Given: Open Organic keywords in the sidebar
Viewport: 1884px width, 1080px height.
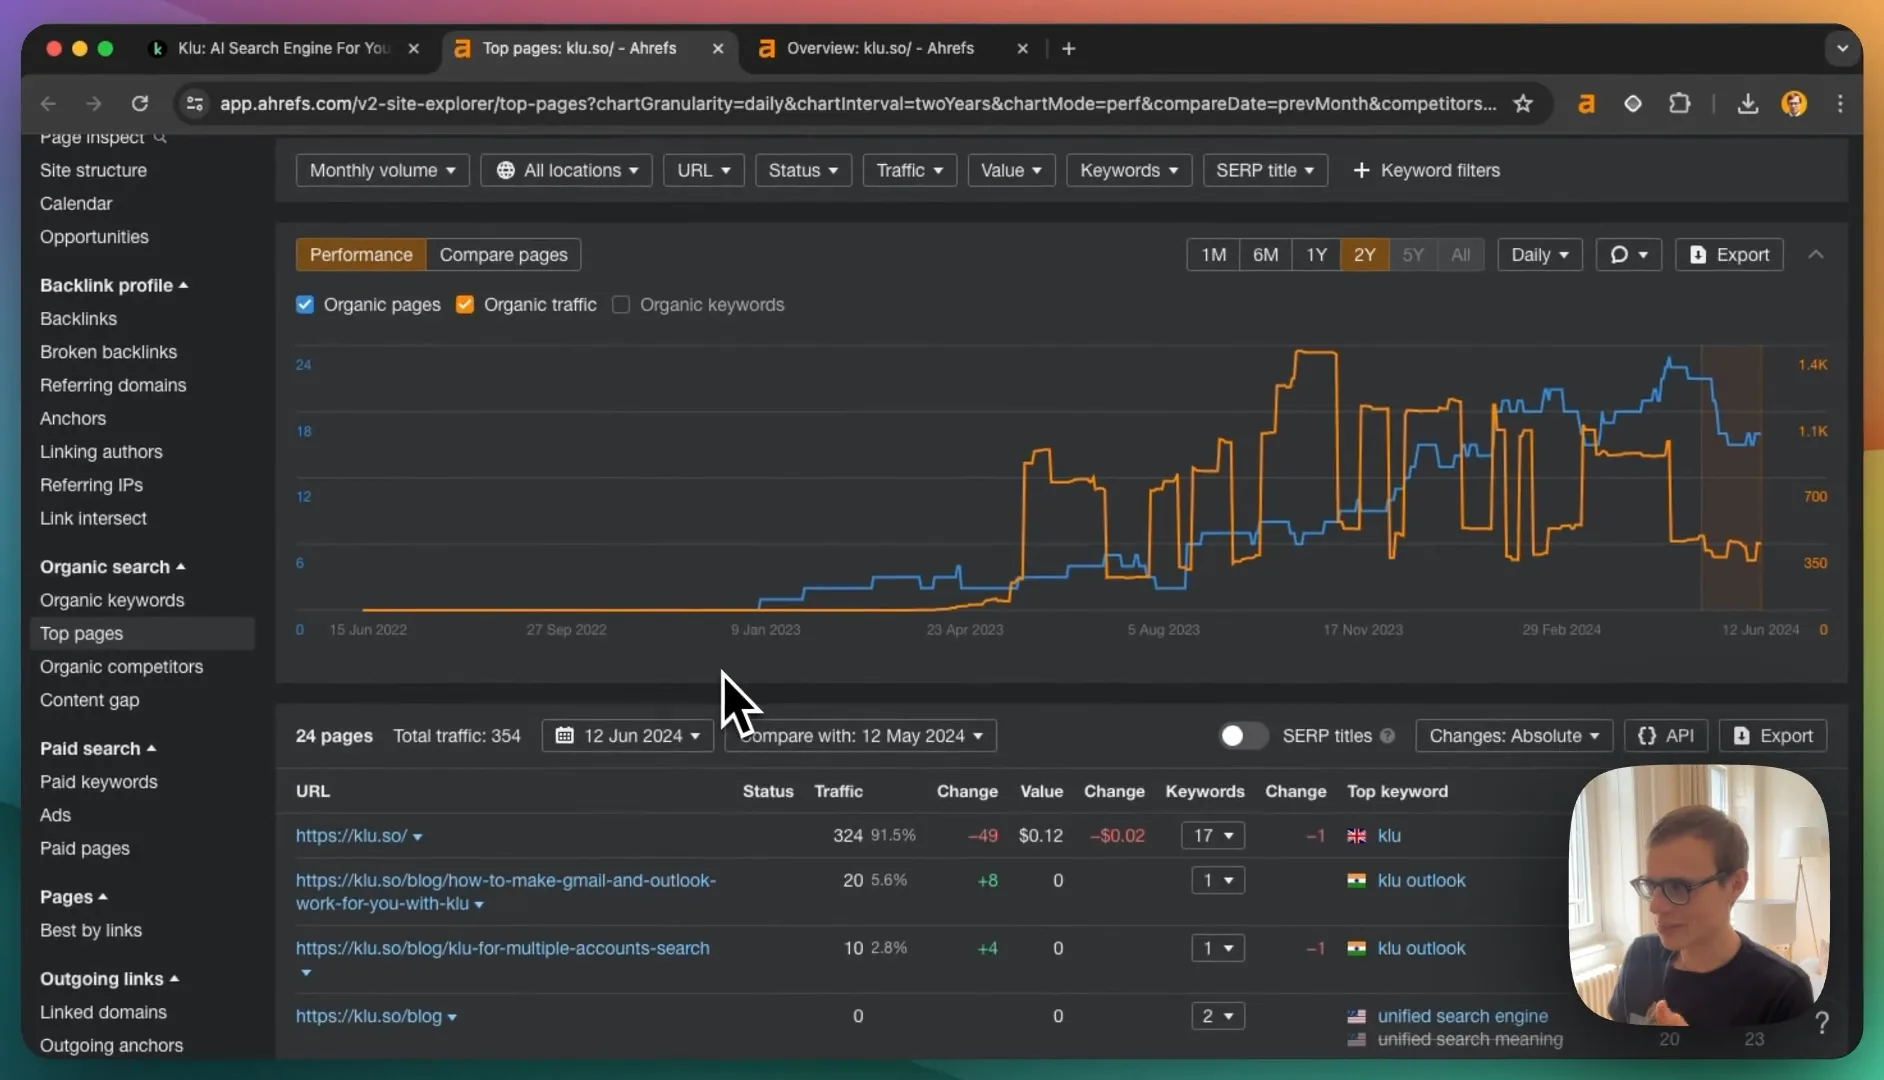Looking at the screenshot, I should tap(112, 600).
